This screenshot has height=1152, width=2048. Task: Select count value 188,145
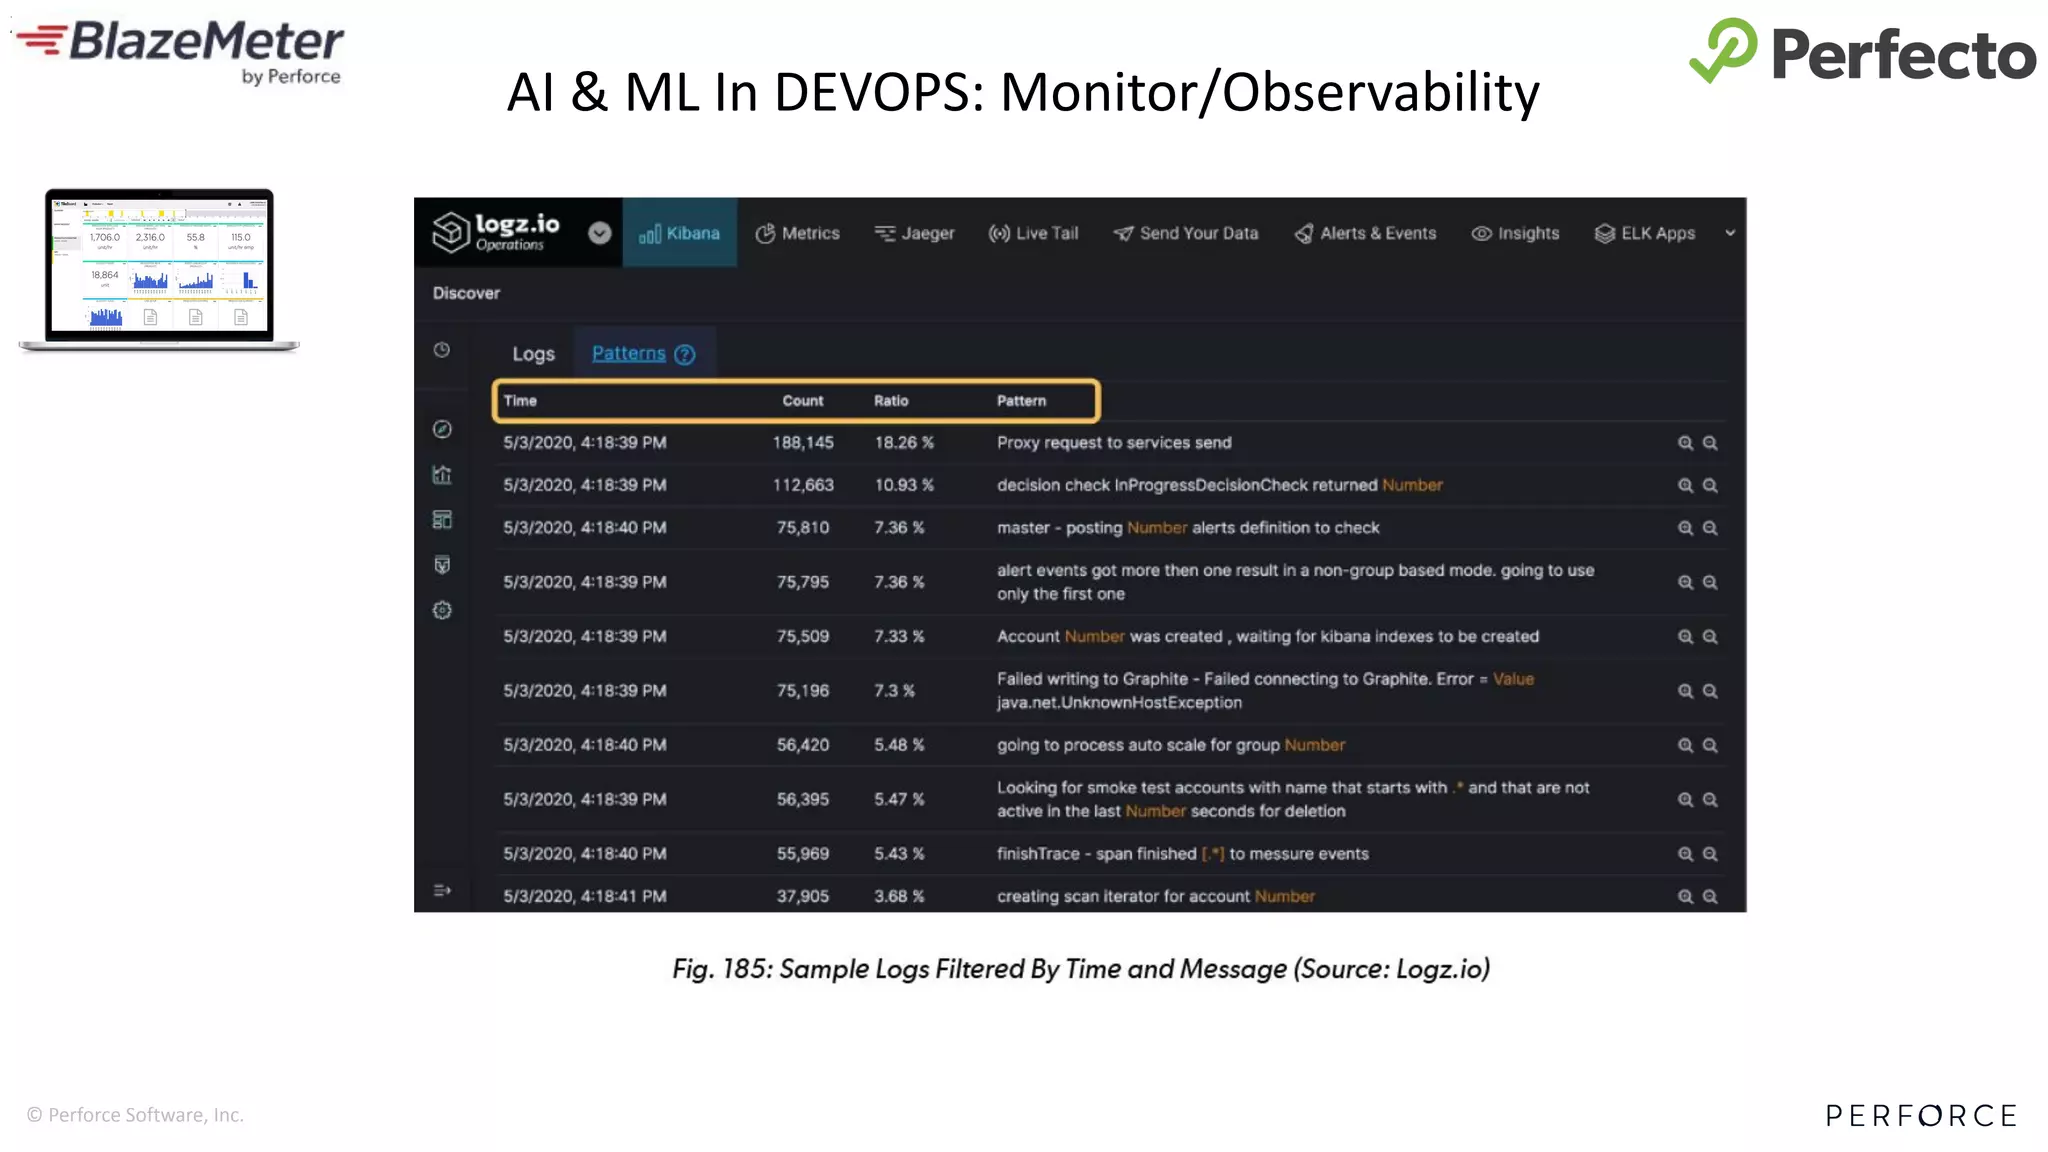tap(803, 443)
